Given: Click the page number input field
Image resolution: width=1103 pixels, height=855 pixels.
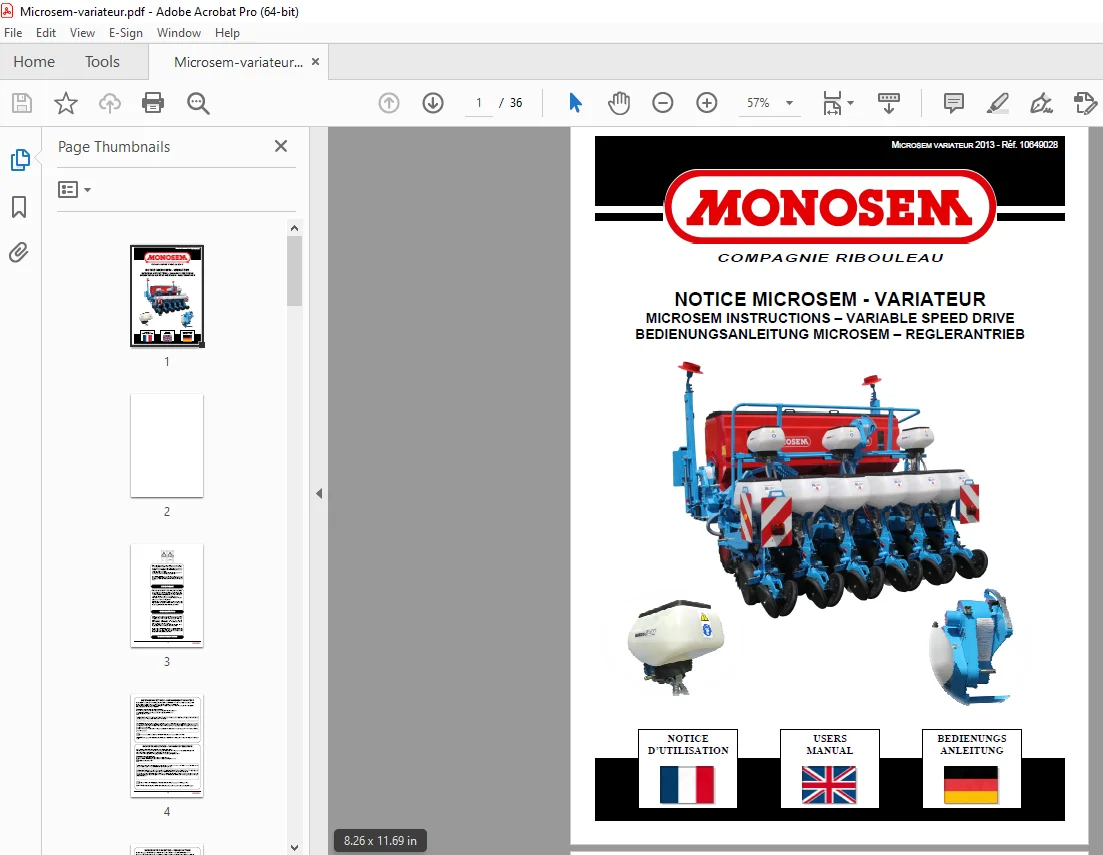Looking at the screenshot, I should pyautogui.click(x=479, y=103).
